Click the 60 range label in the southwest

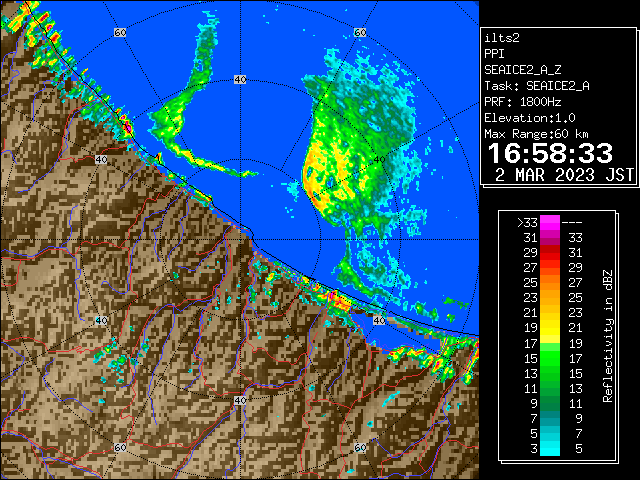[120, 447]
